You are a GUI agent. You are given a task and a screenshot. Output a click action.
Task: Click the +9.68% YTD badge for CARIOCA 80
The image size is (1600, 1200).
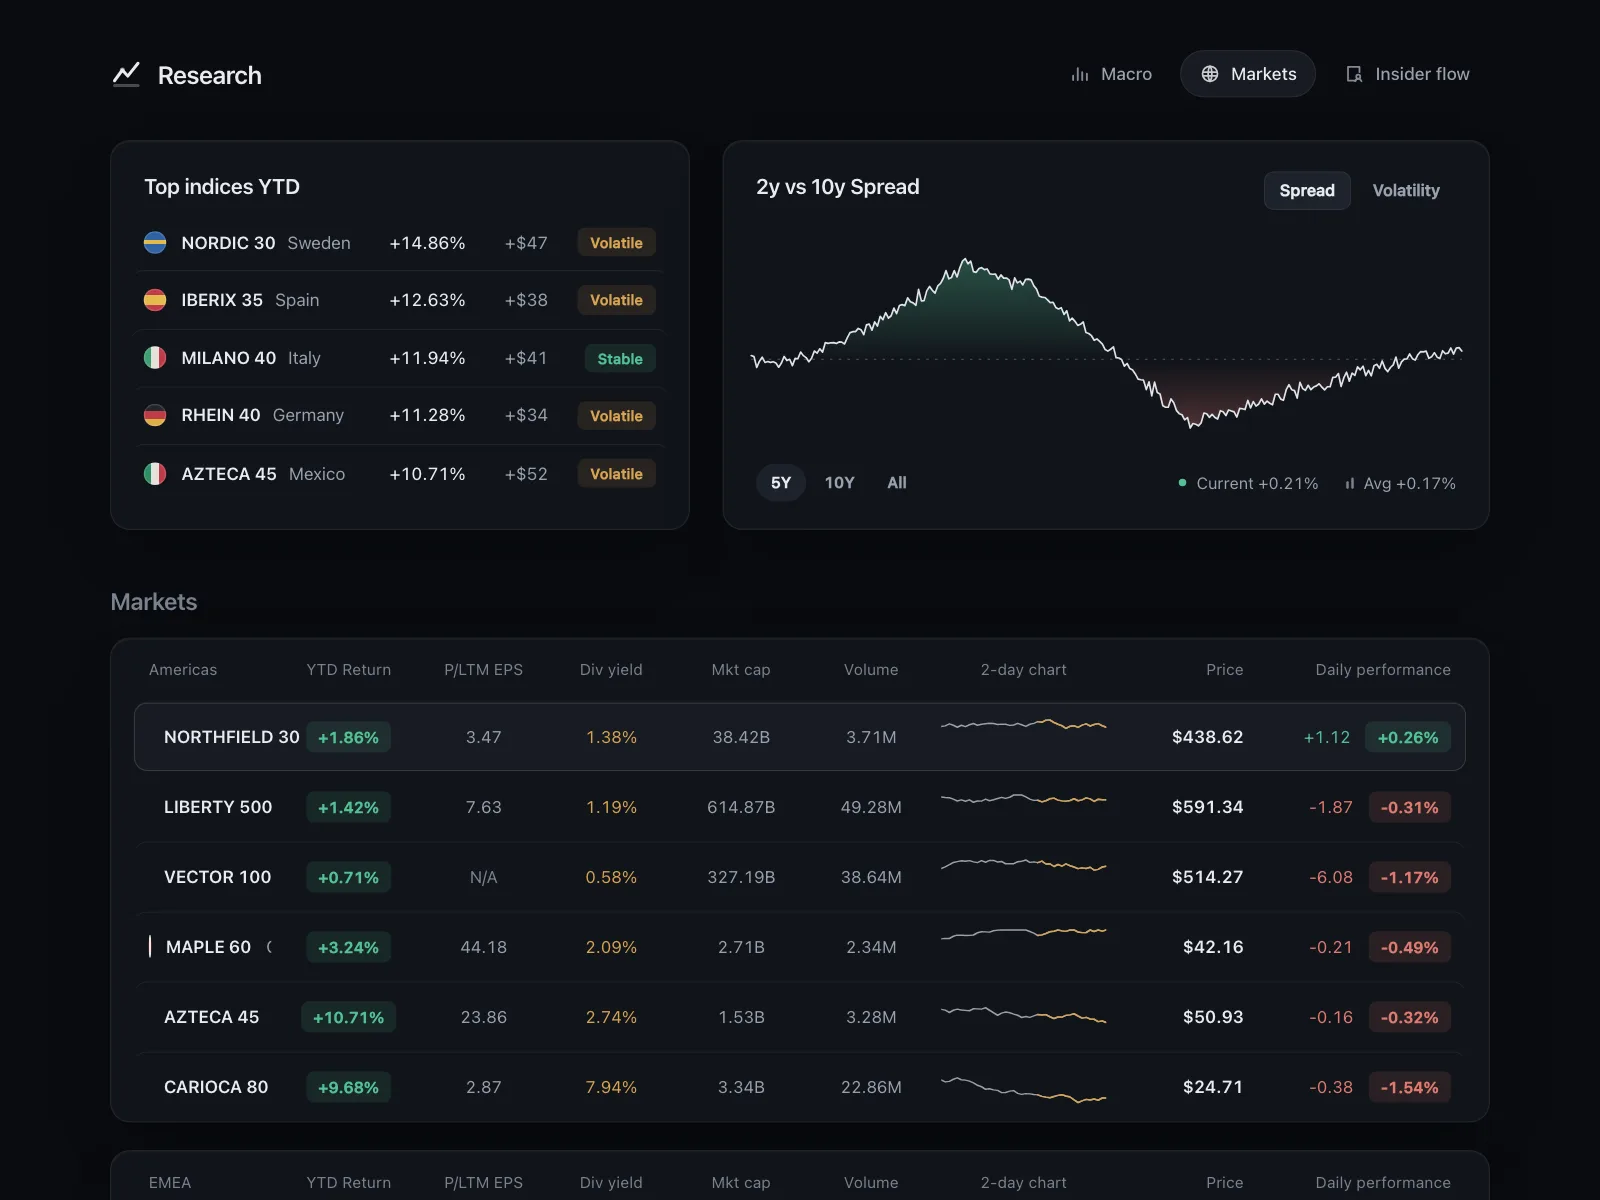348,1087
